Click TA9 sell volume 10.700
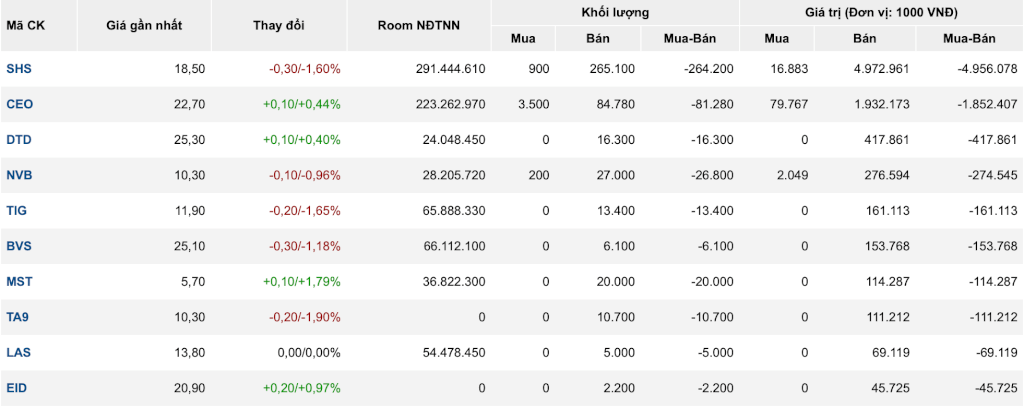Viewport: 1024px width, 408px height. tap(617, 317)
